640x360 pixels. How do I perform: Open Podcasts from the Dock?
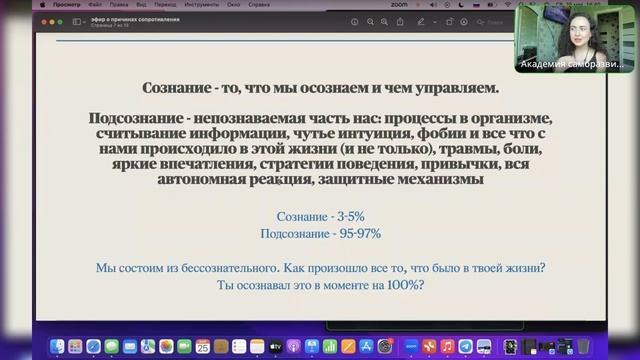293,347
